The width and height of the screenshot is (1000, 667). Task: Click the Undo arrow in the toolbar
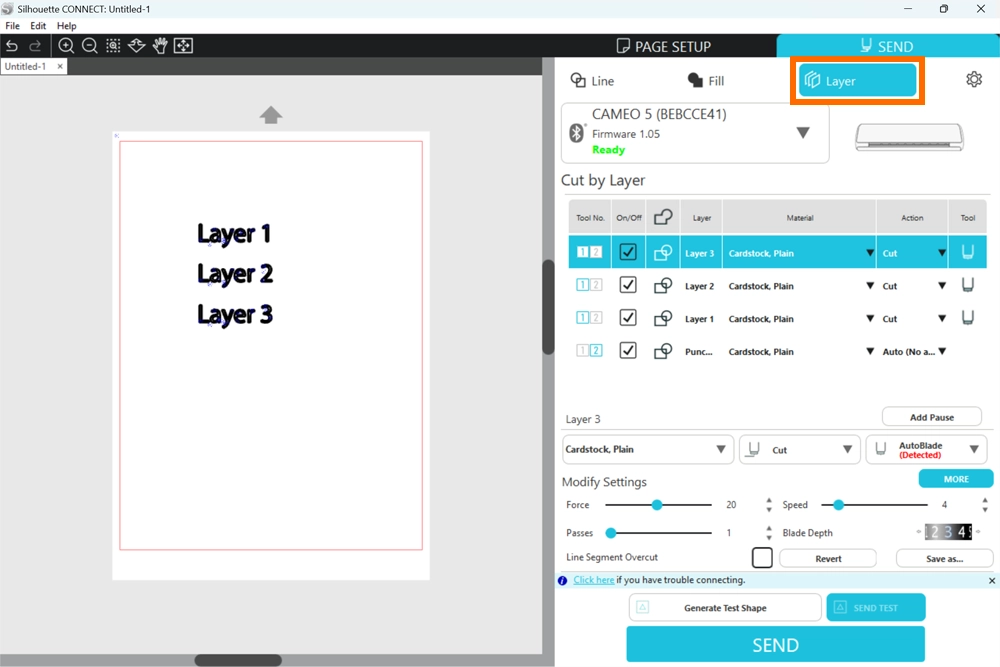click(12, 46)
